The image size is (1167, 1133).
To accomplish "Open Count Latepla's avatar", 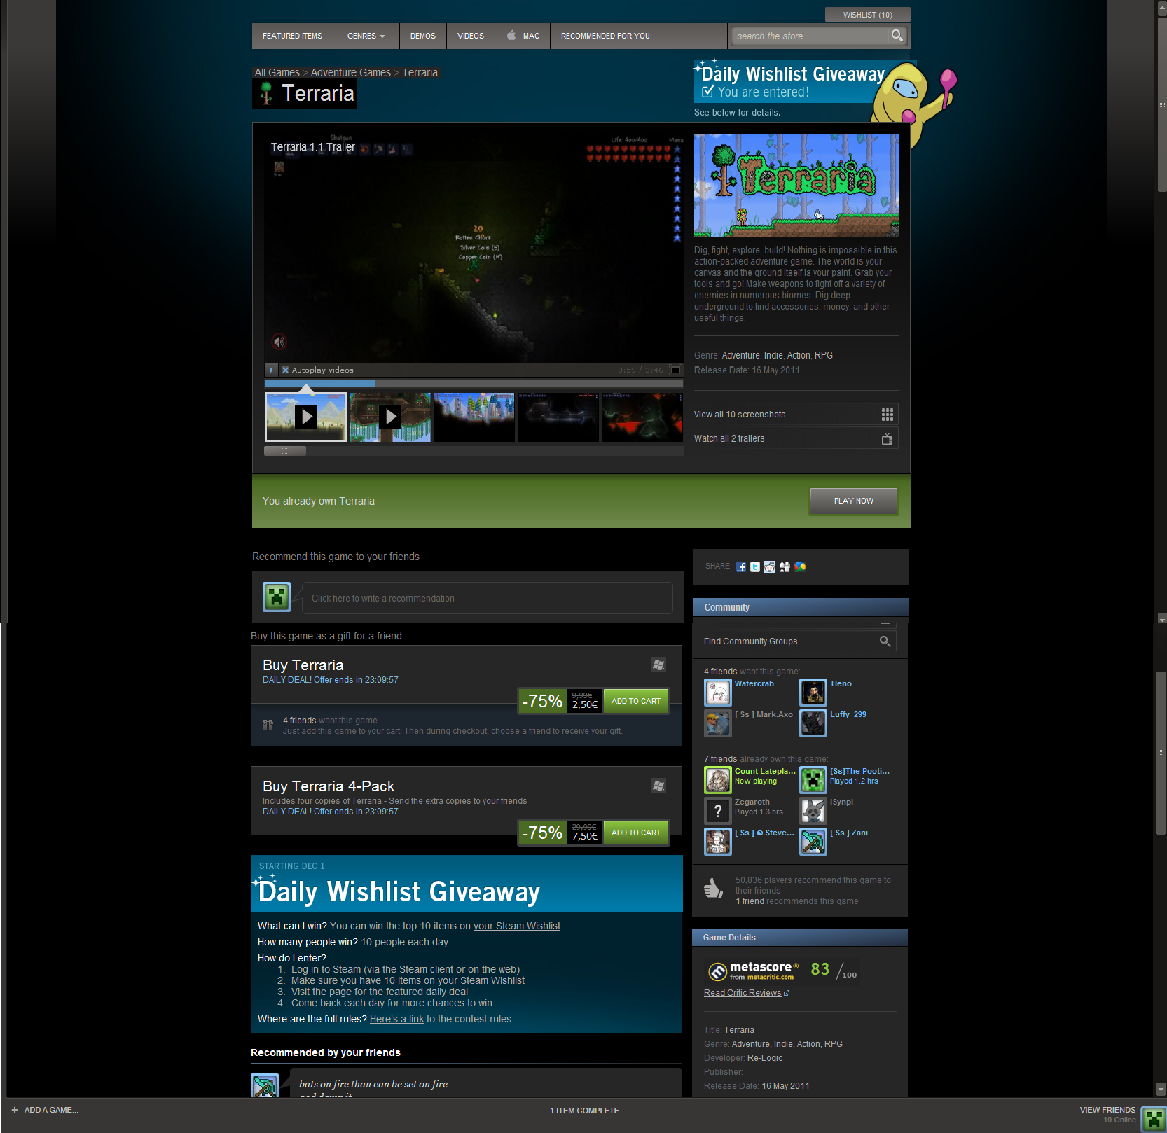I will [x=718, y=780].
